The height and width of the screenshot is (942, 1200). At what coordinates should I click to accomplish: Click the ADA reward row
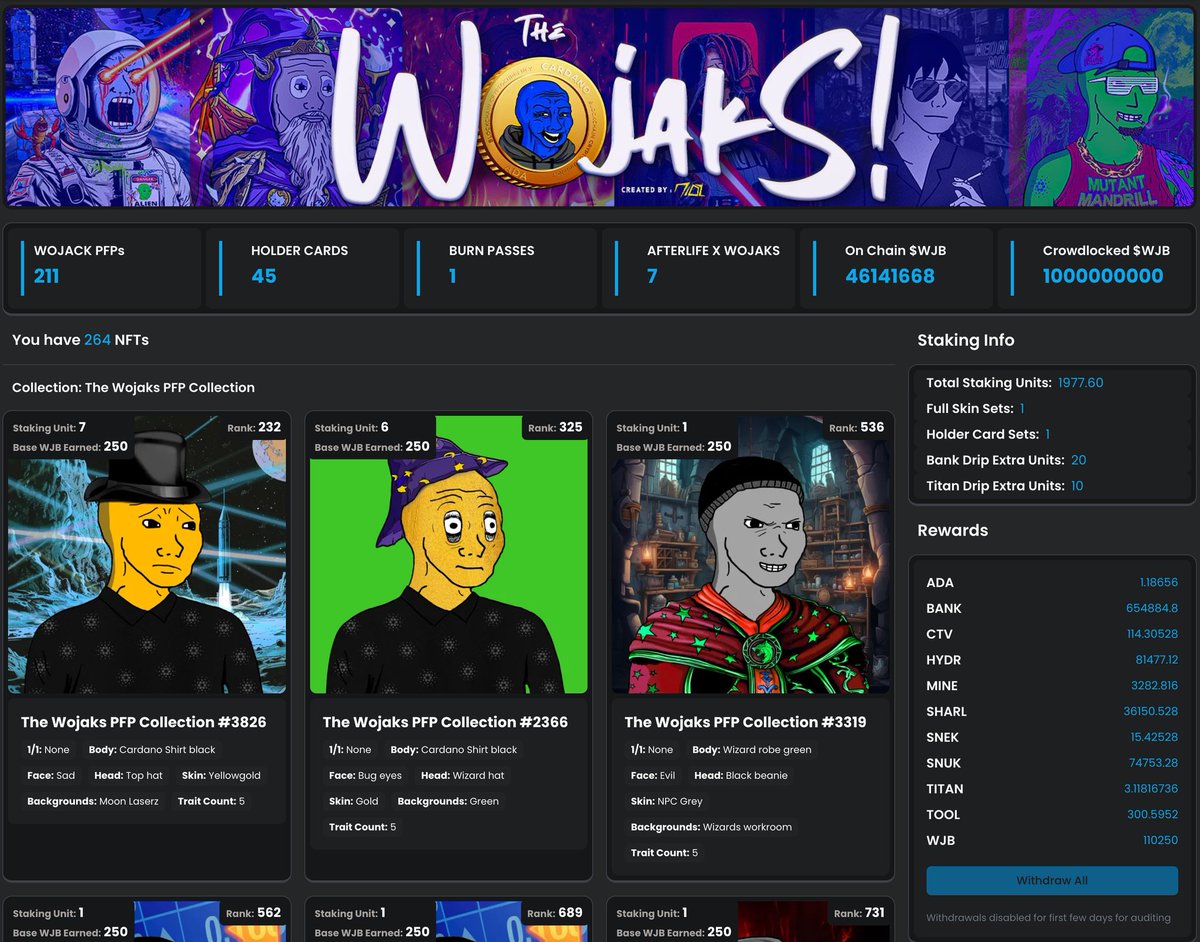click(x=1052, y=583)
